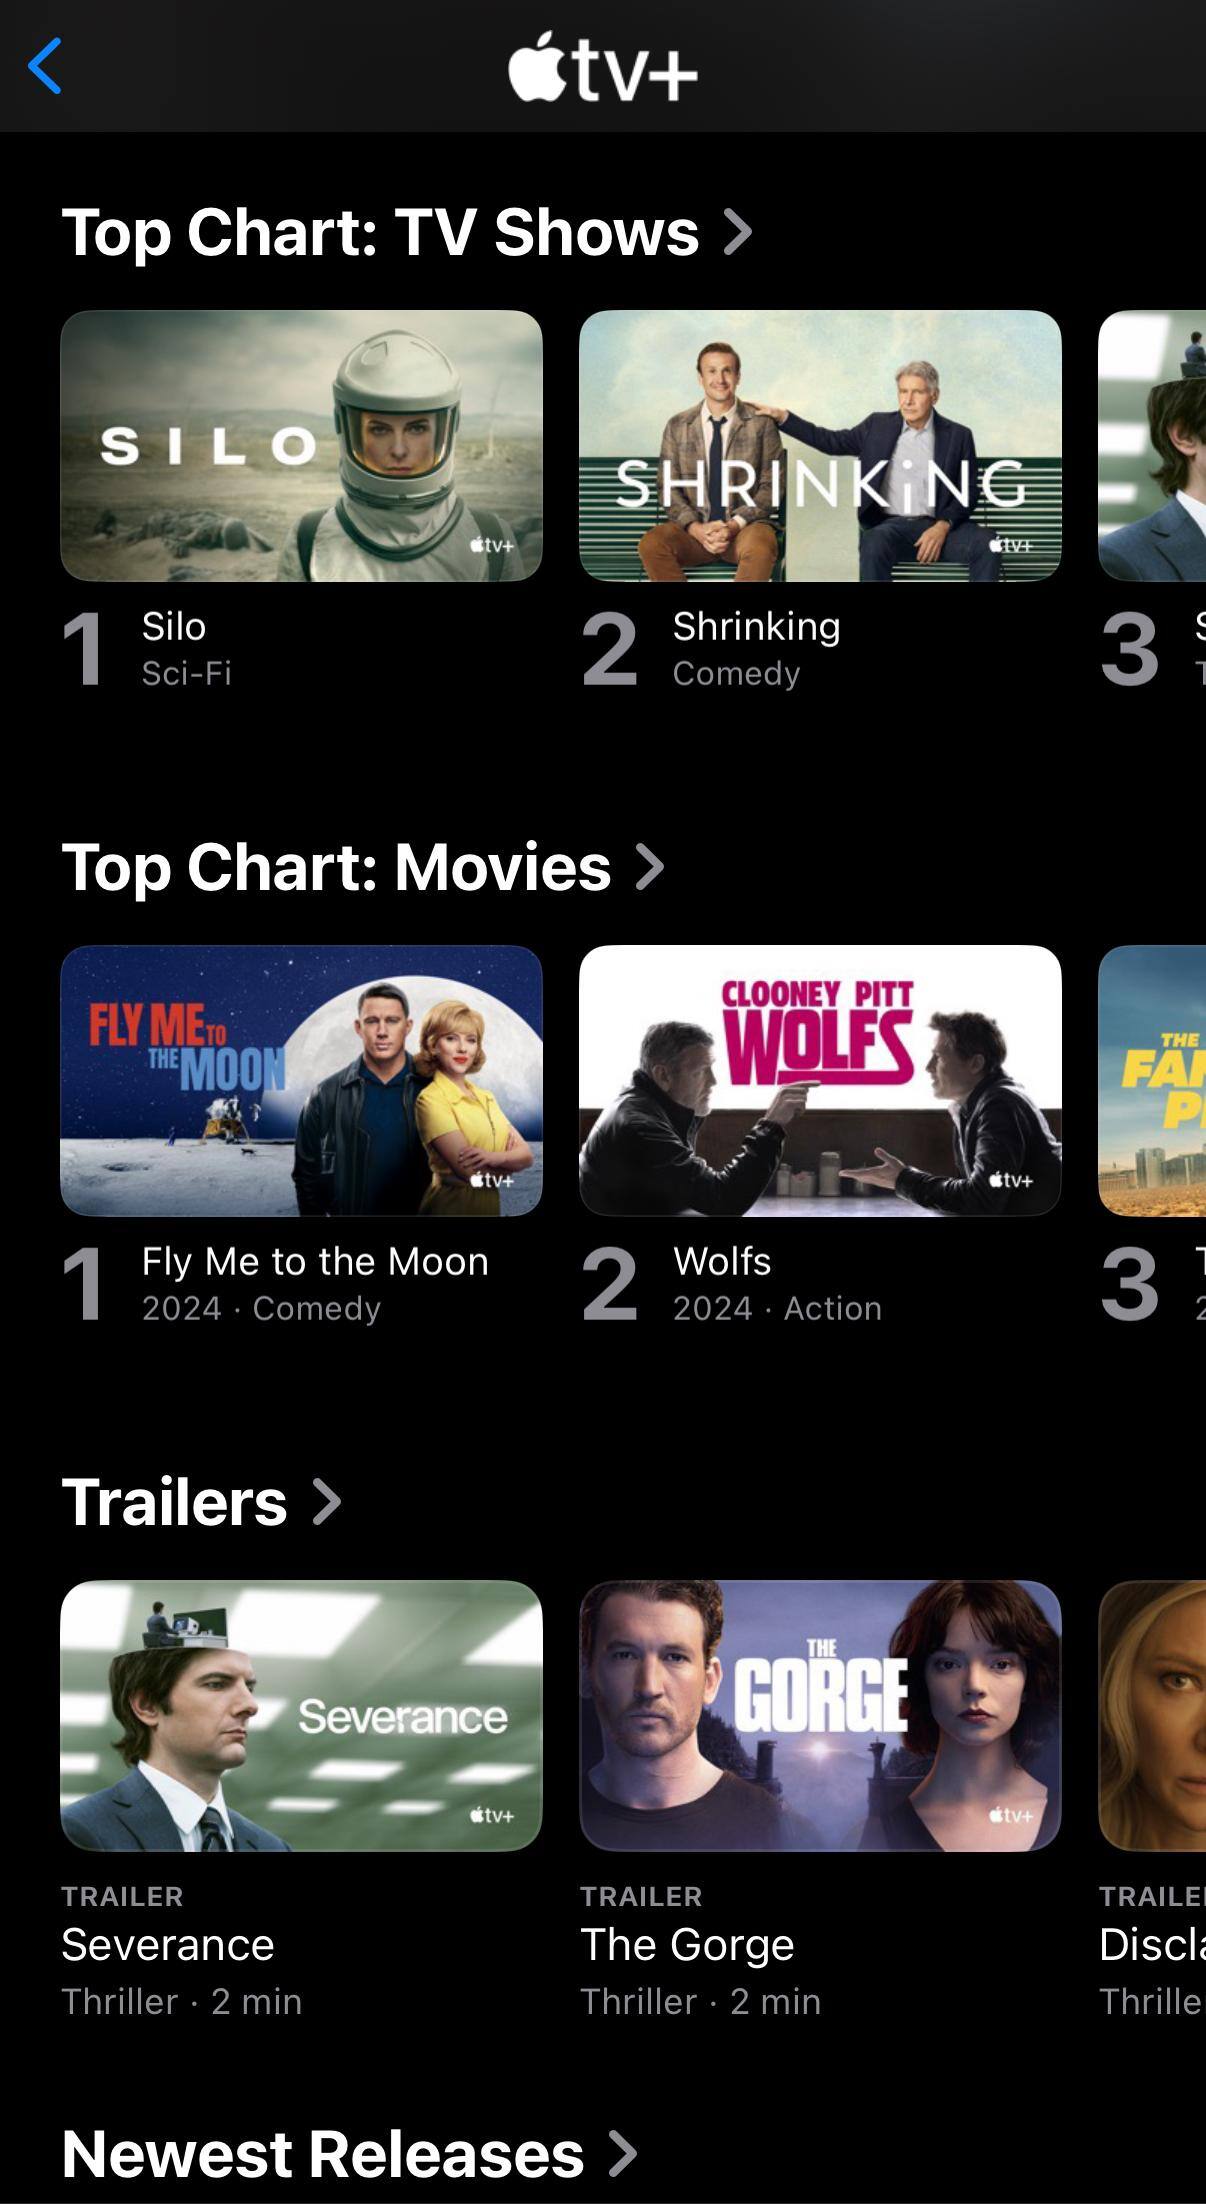Select the Fly Me to the Moon poster
The image size is (1206, 2204).
click(302, 1081)
